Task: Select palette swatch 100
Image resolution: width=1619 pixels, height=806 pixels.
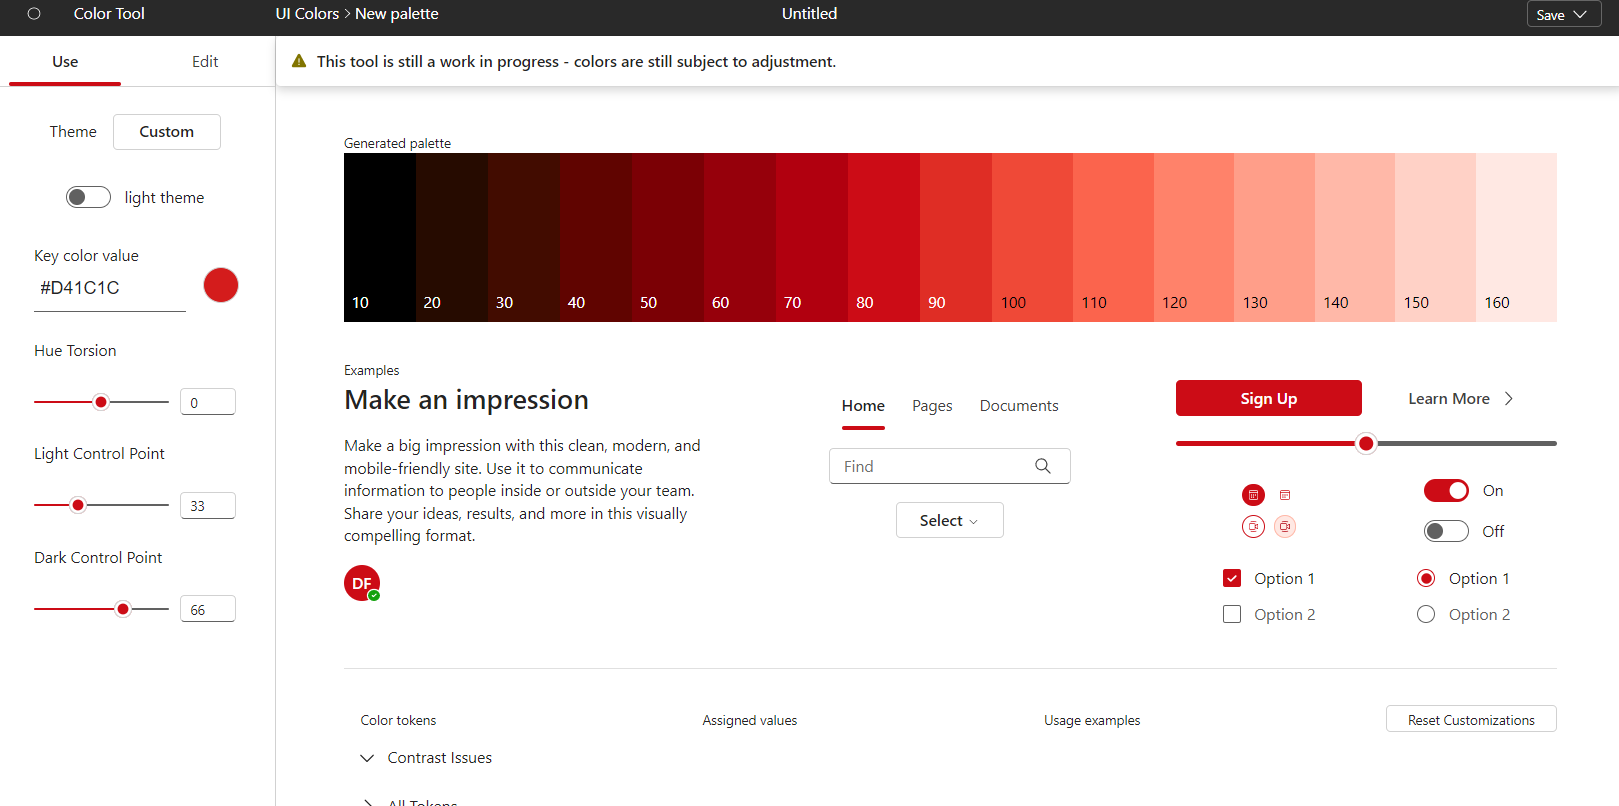Action: [x=1032, y=237]
